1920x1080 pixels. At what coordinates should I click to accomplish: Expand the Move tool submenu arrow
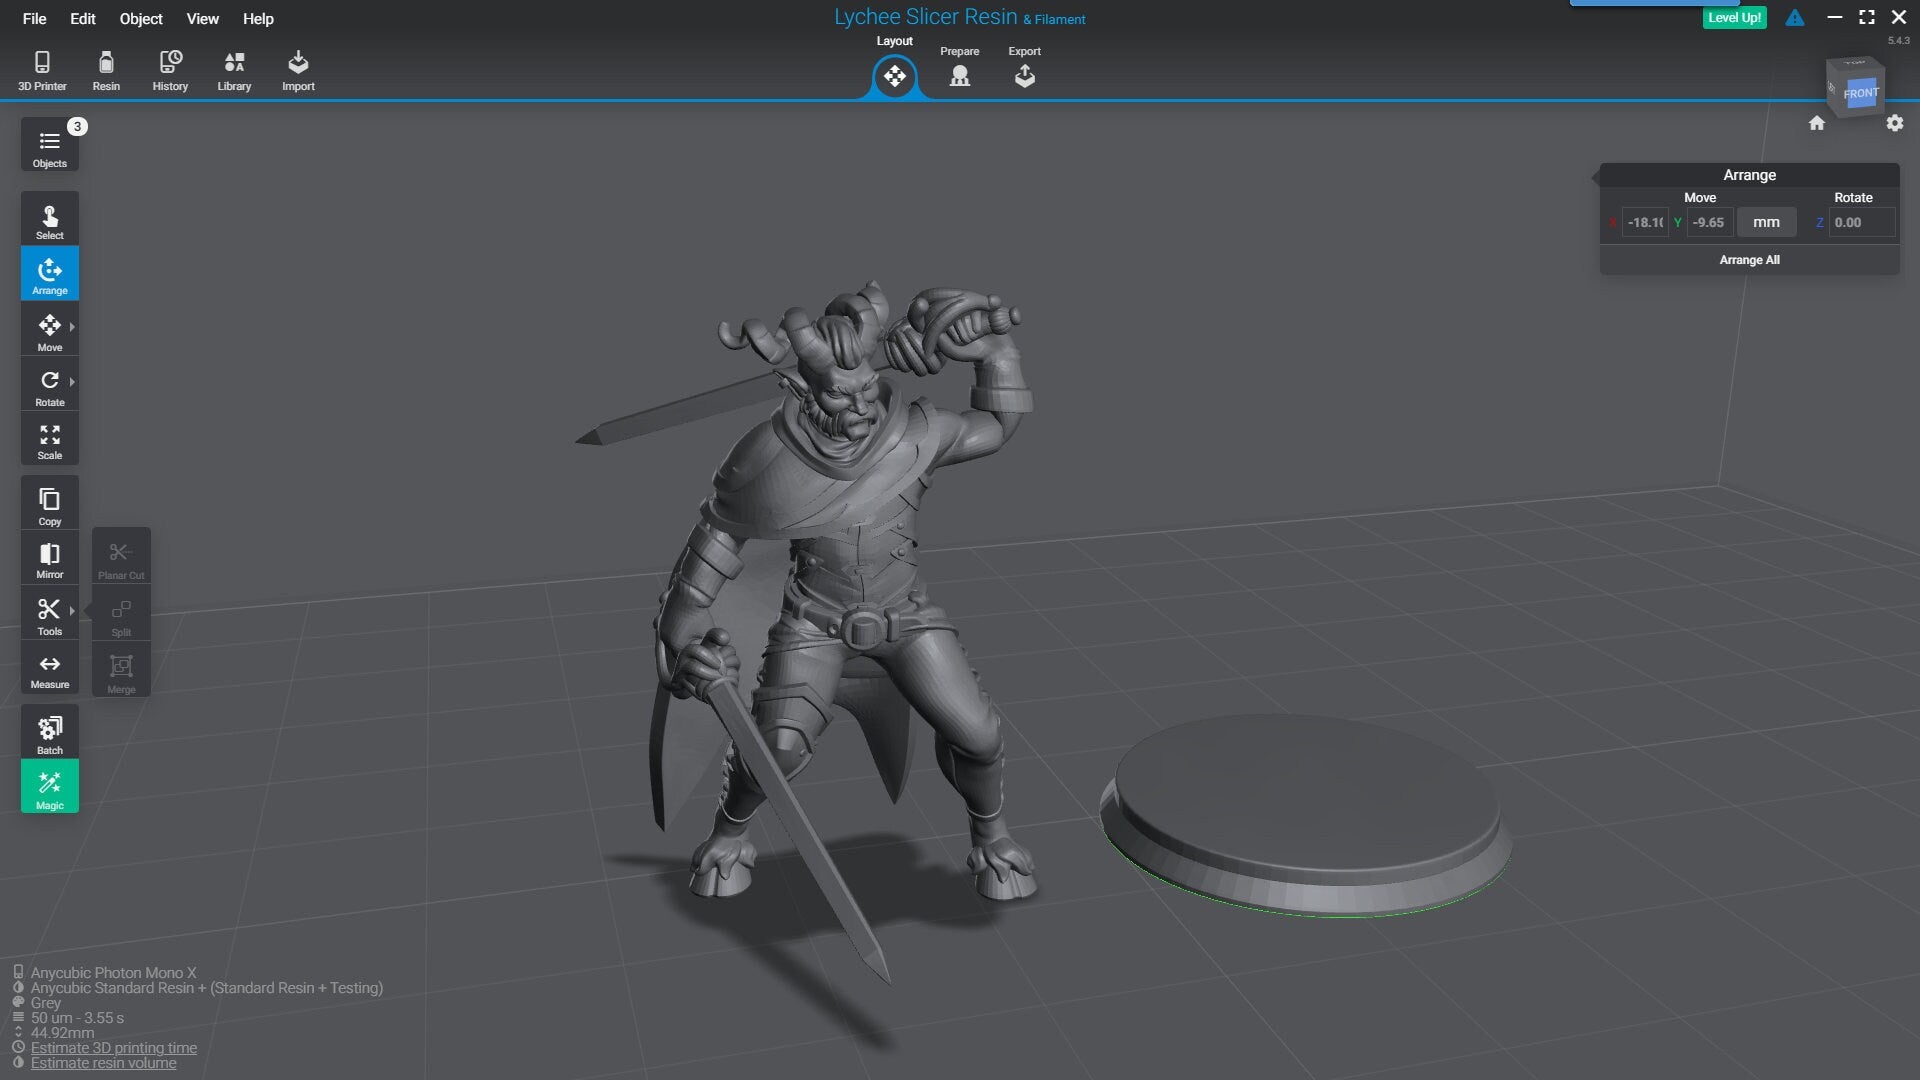72,327
